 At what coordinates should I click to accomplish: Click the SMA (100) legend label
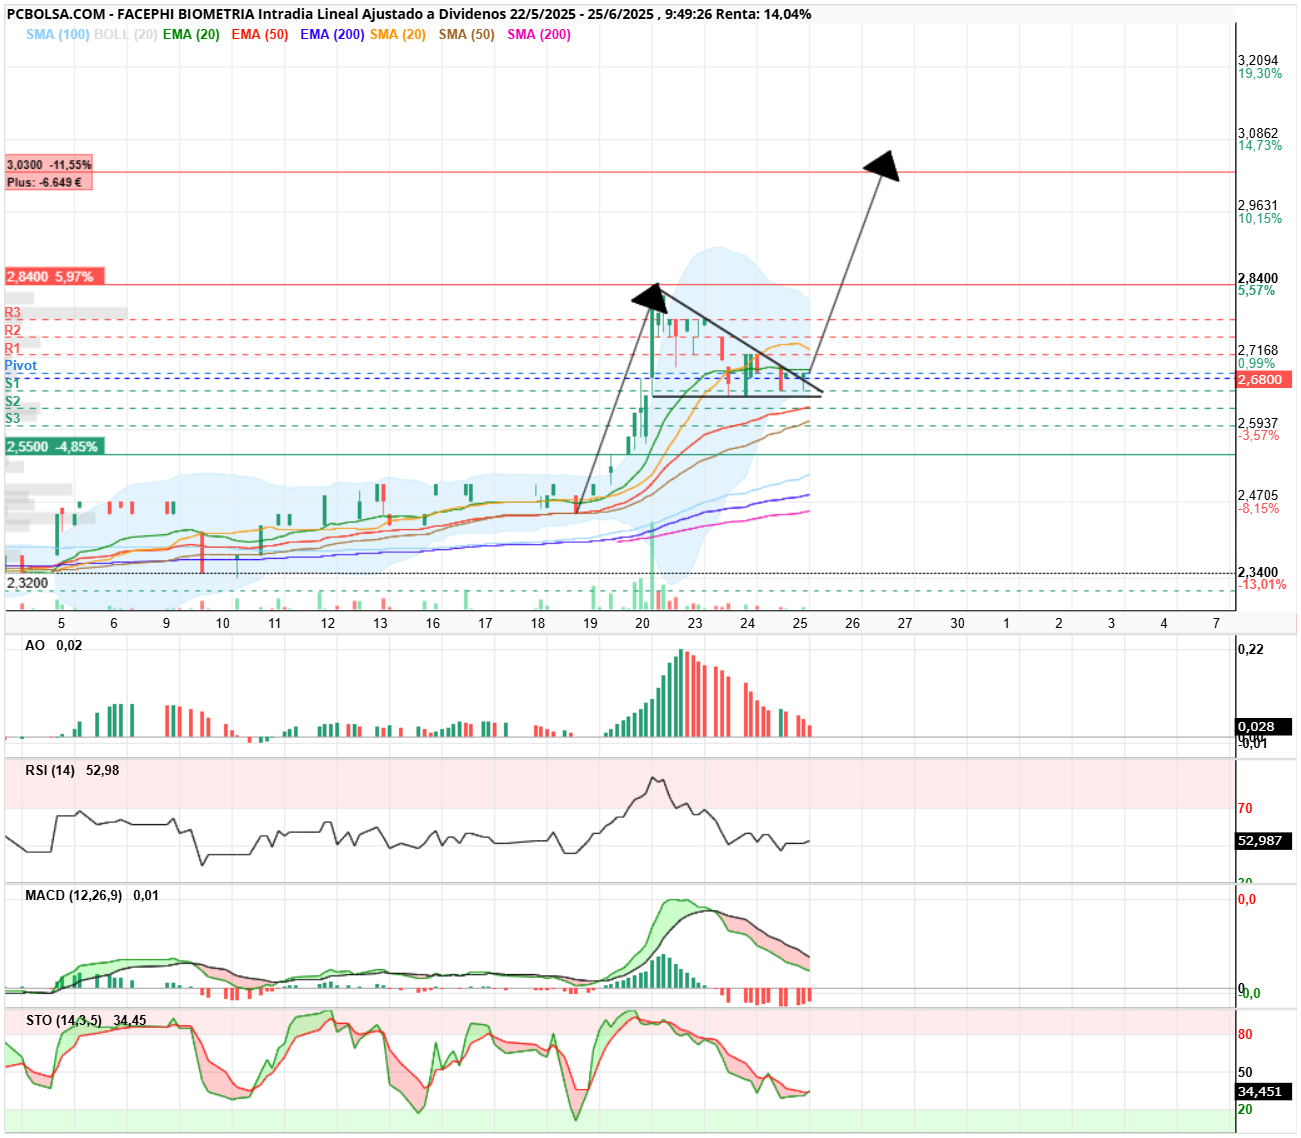57,34
